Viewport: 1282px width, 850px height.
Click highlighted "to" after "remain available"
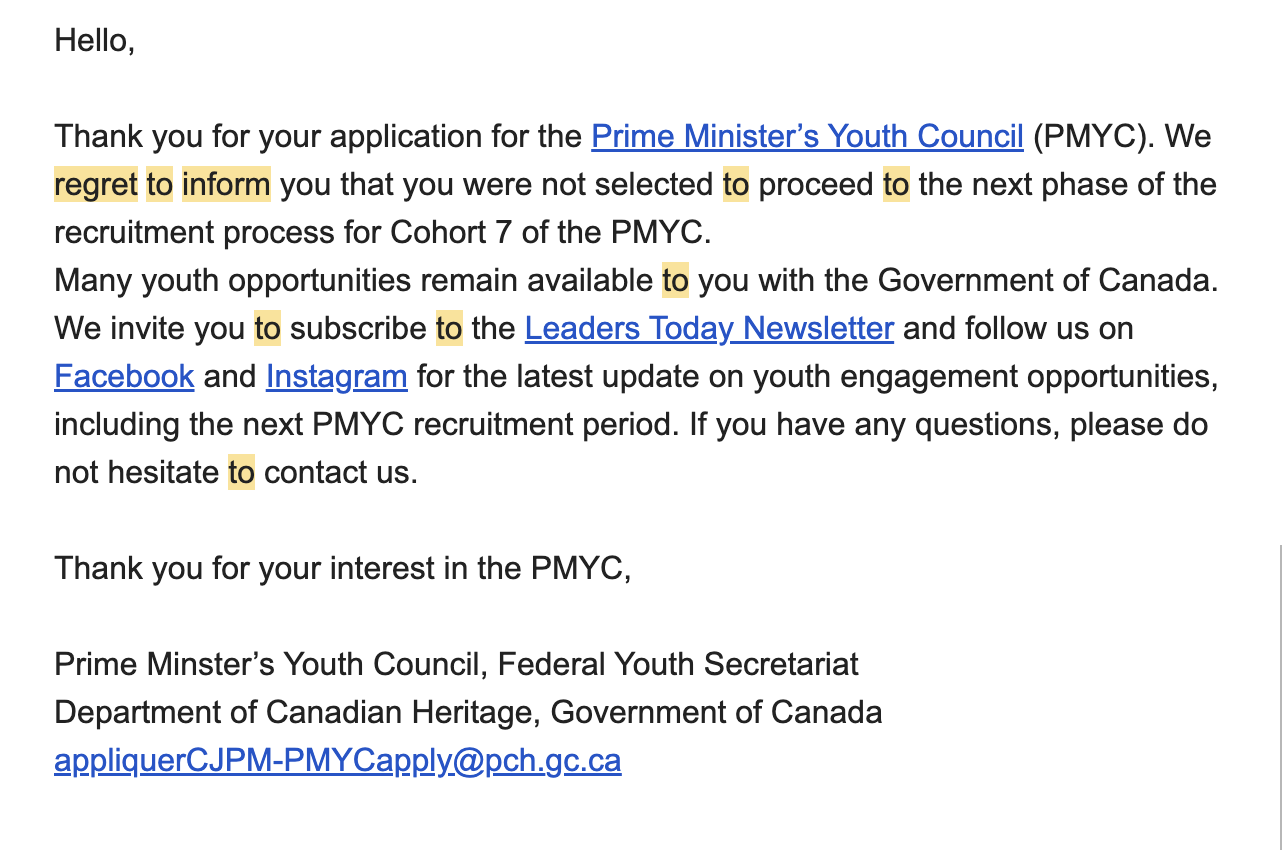coord(675,280)
